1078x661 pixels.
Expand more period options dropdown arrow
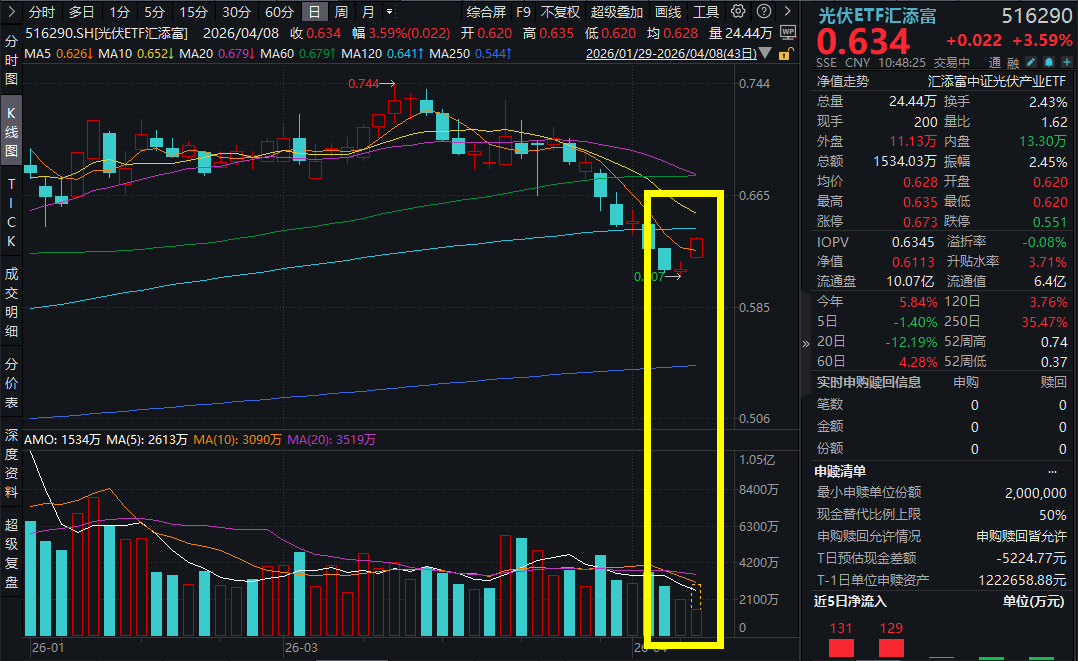point(389,12)
